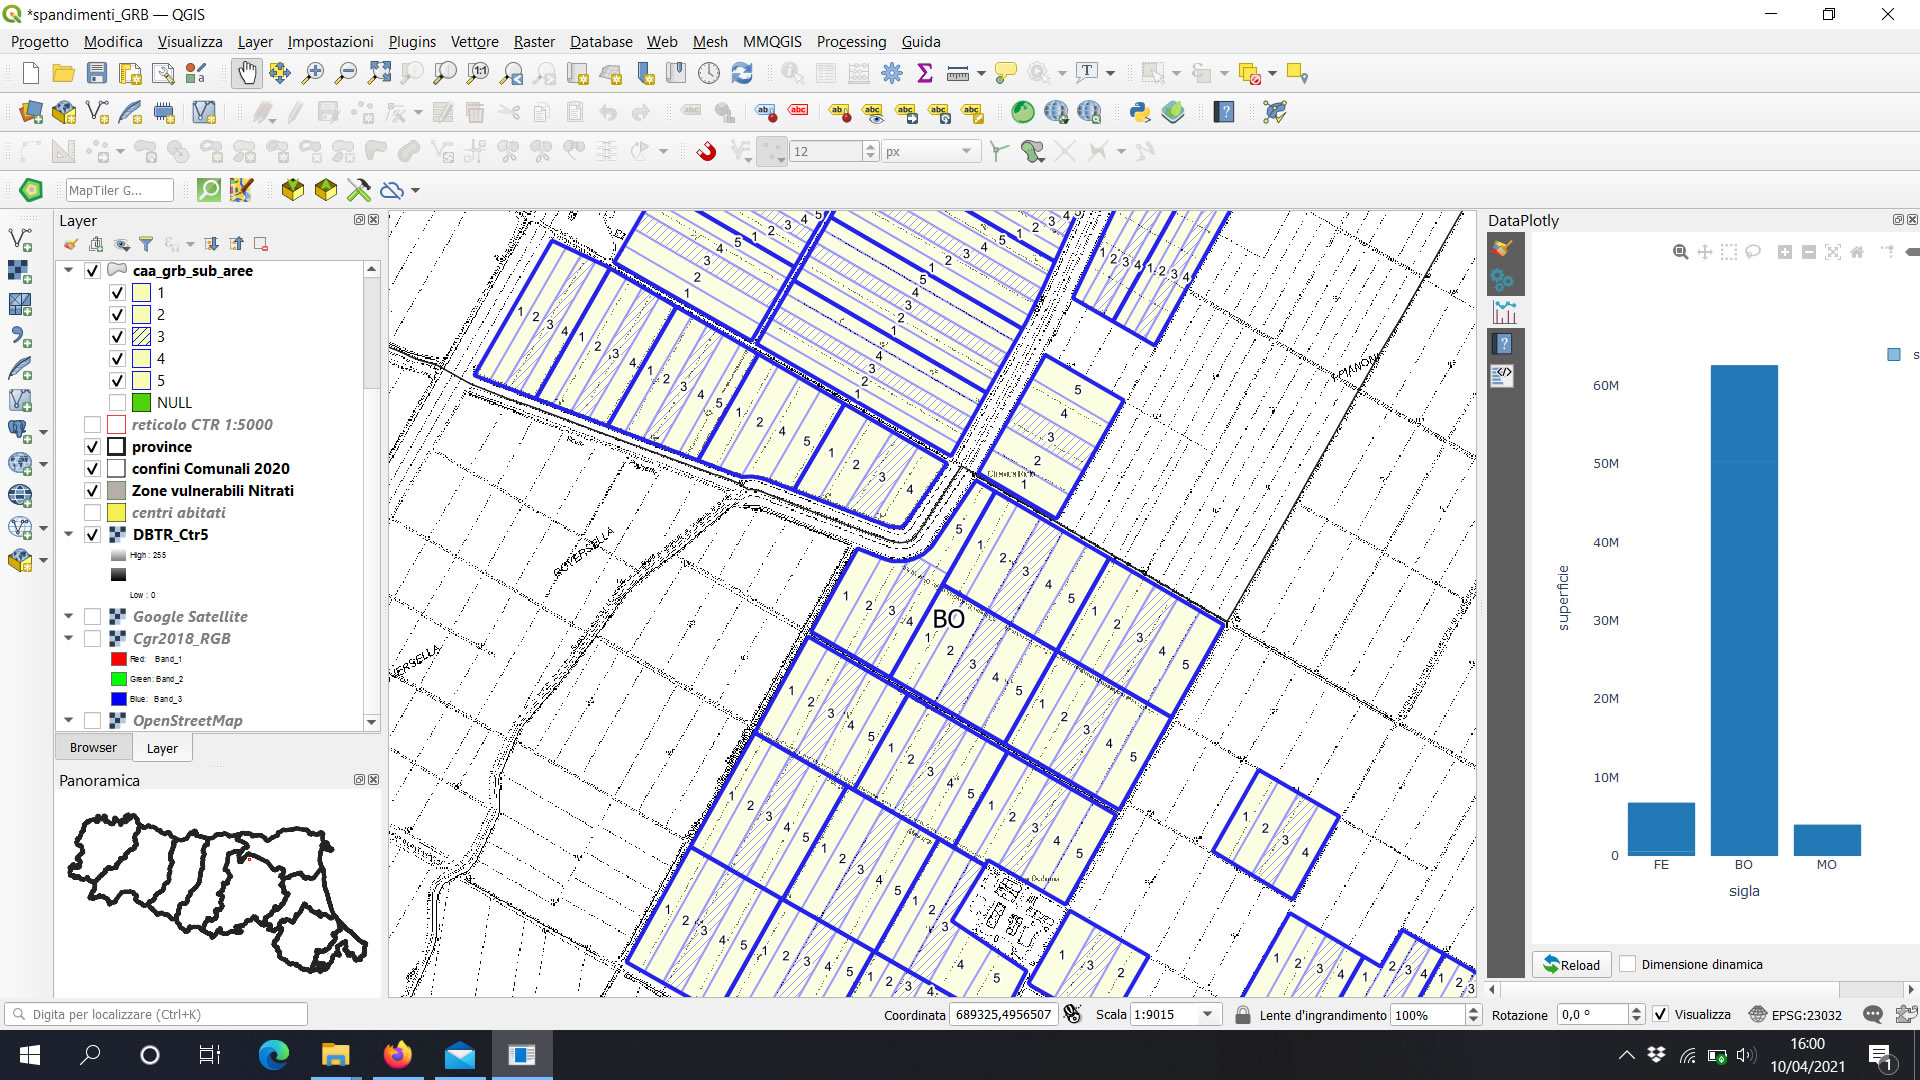This screenshot has width=1920, height=1080.
Task: Switch to the Browser tab
Action: tap(93, 748)
